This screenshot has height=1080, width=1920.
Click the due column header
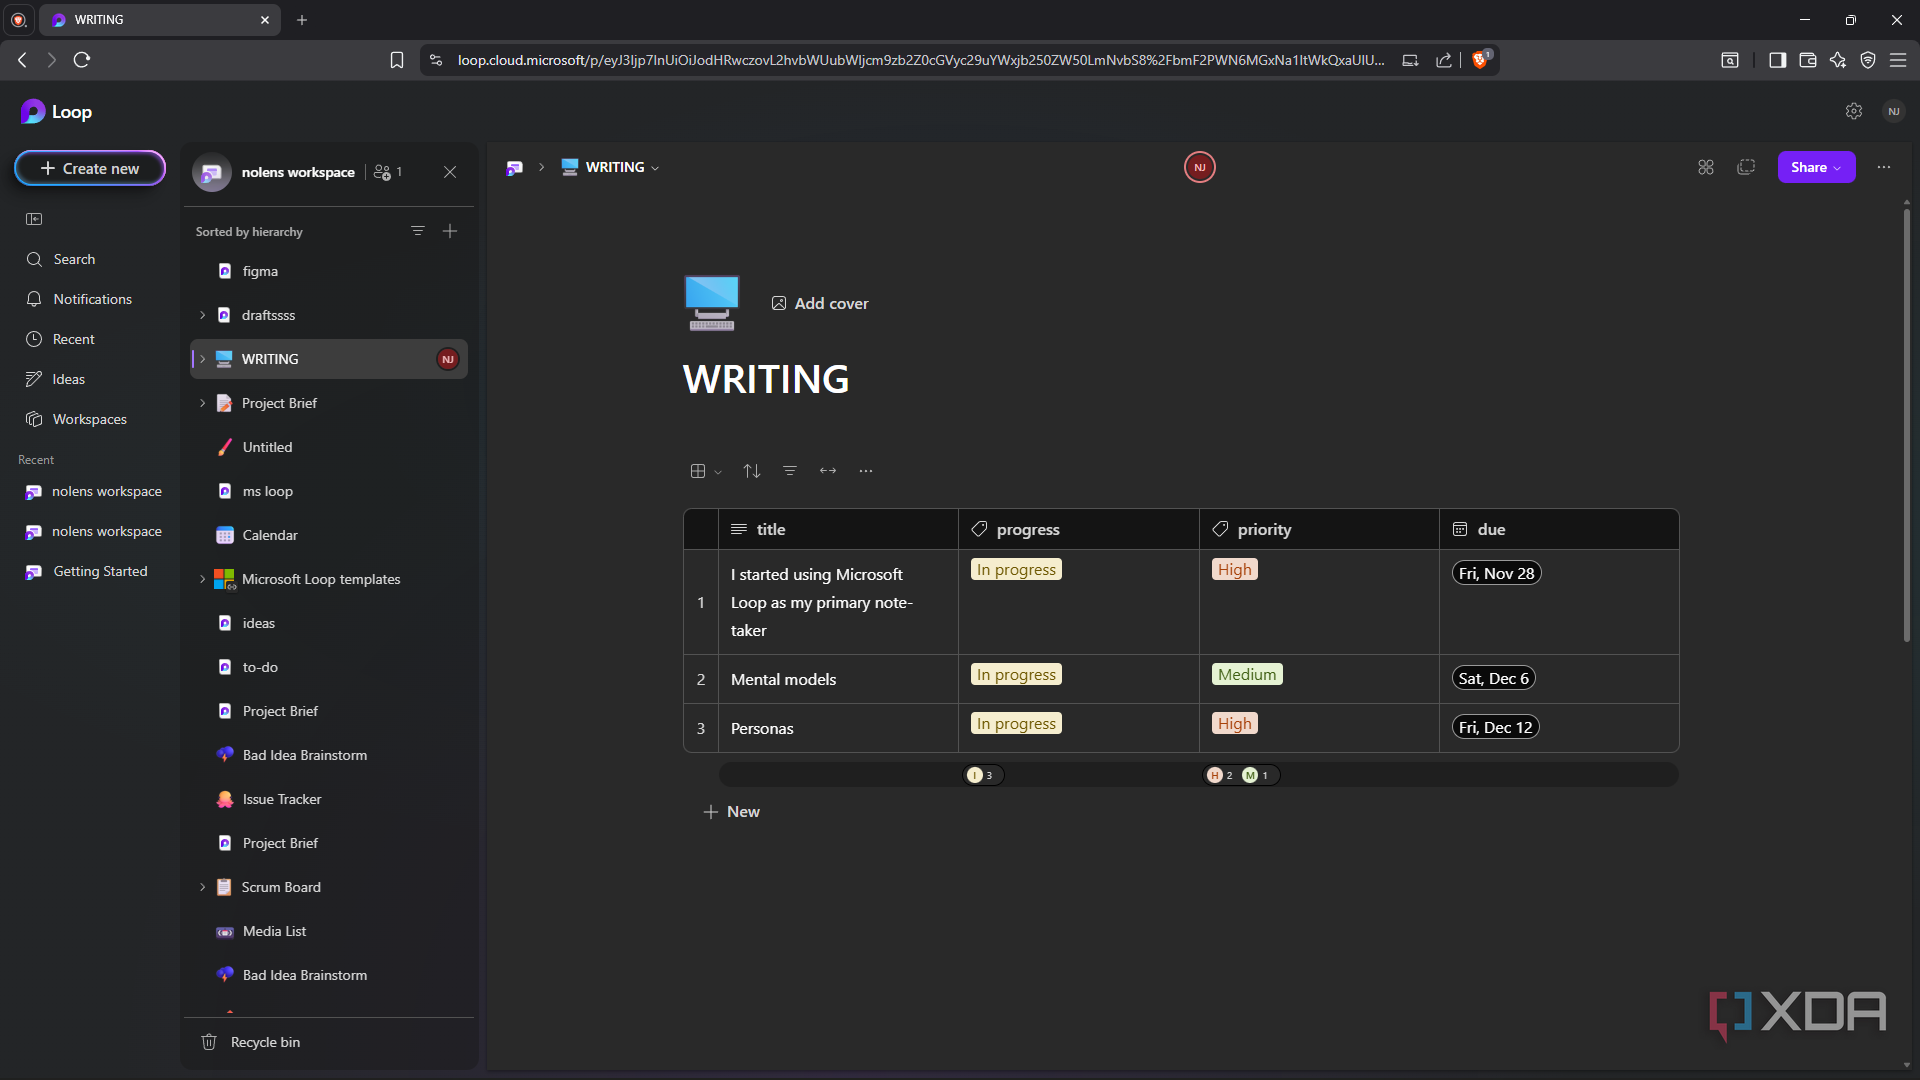(x=1559, y=529)
